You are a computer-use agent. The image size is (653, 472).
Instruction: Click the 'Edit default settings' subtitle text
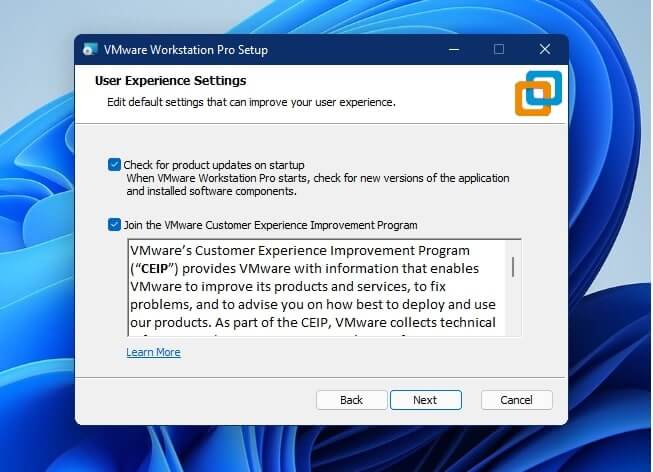(251, 102)
